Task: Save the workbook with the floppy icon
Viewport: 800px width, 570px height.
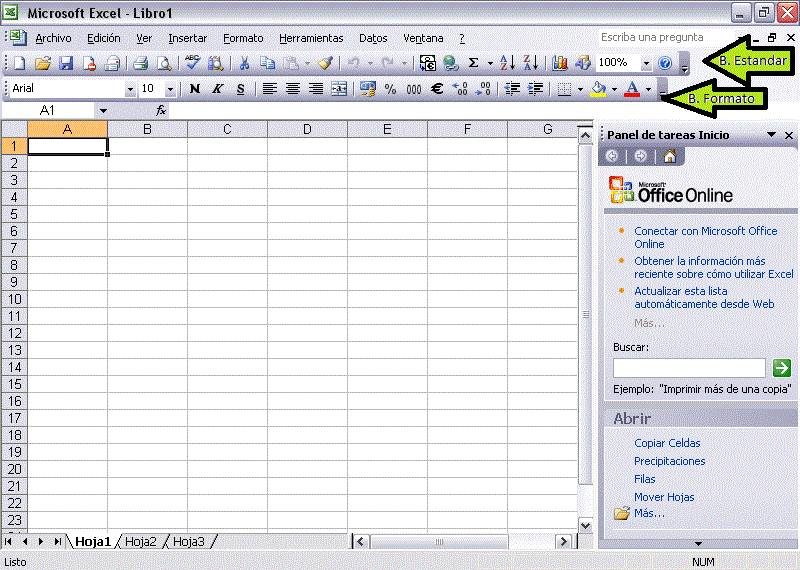Action: click(66, 63)
